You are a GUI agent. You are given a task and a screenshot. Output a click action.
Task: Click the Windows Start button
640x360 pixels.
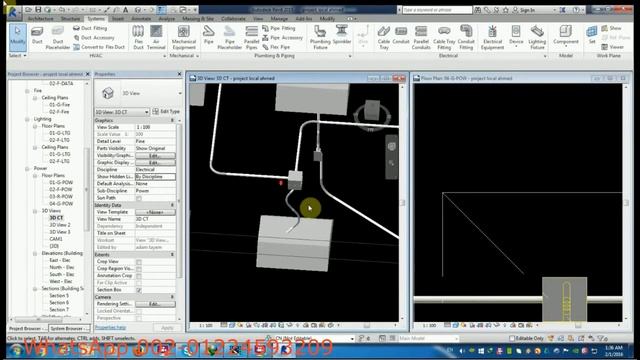[16, 351]
